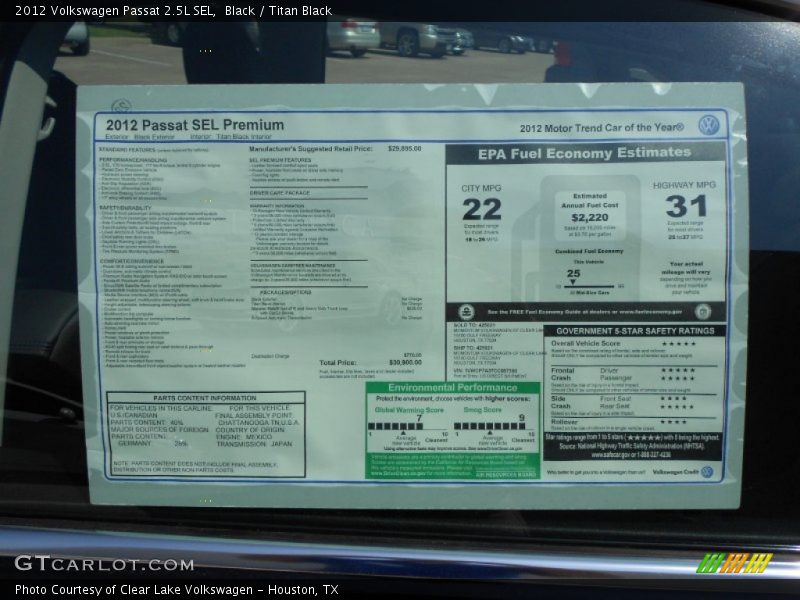
Task: Click 'ENGINE: MEXICO' line
Action: [244, 437]
